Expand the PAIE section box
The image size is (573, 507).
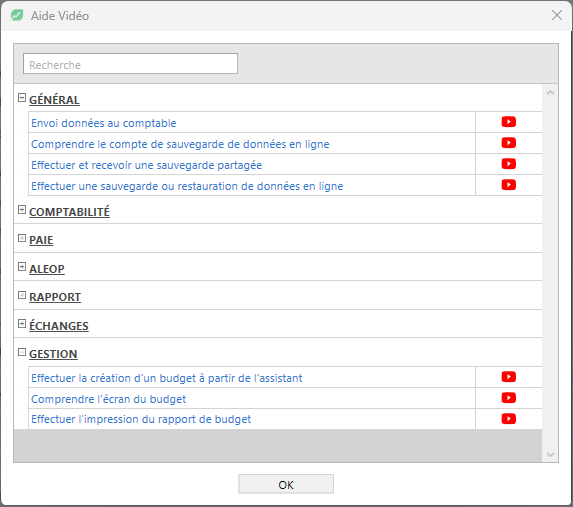(22, 238)
